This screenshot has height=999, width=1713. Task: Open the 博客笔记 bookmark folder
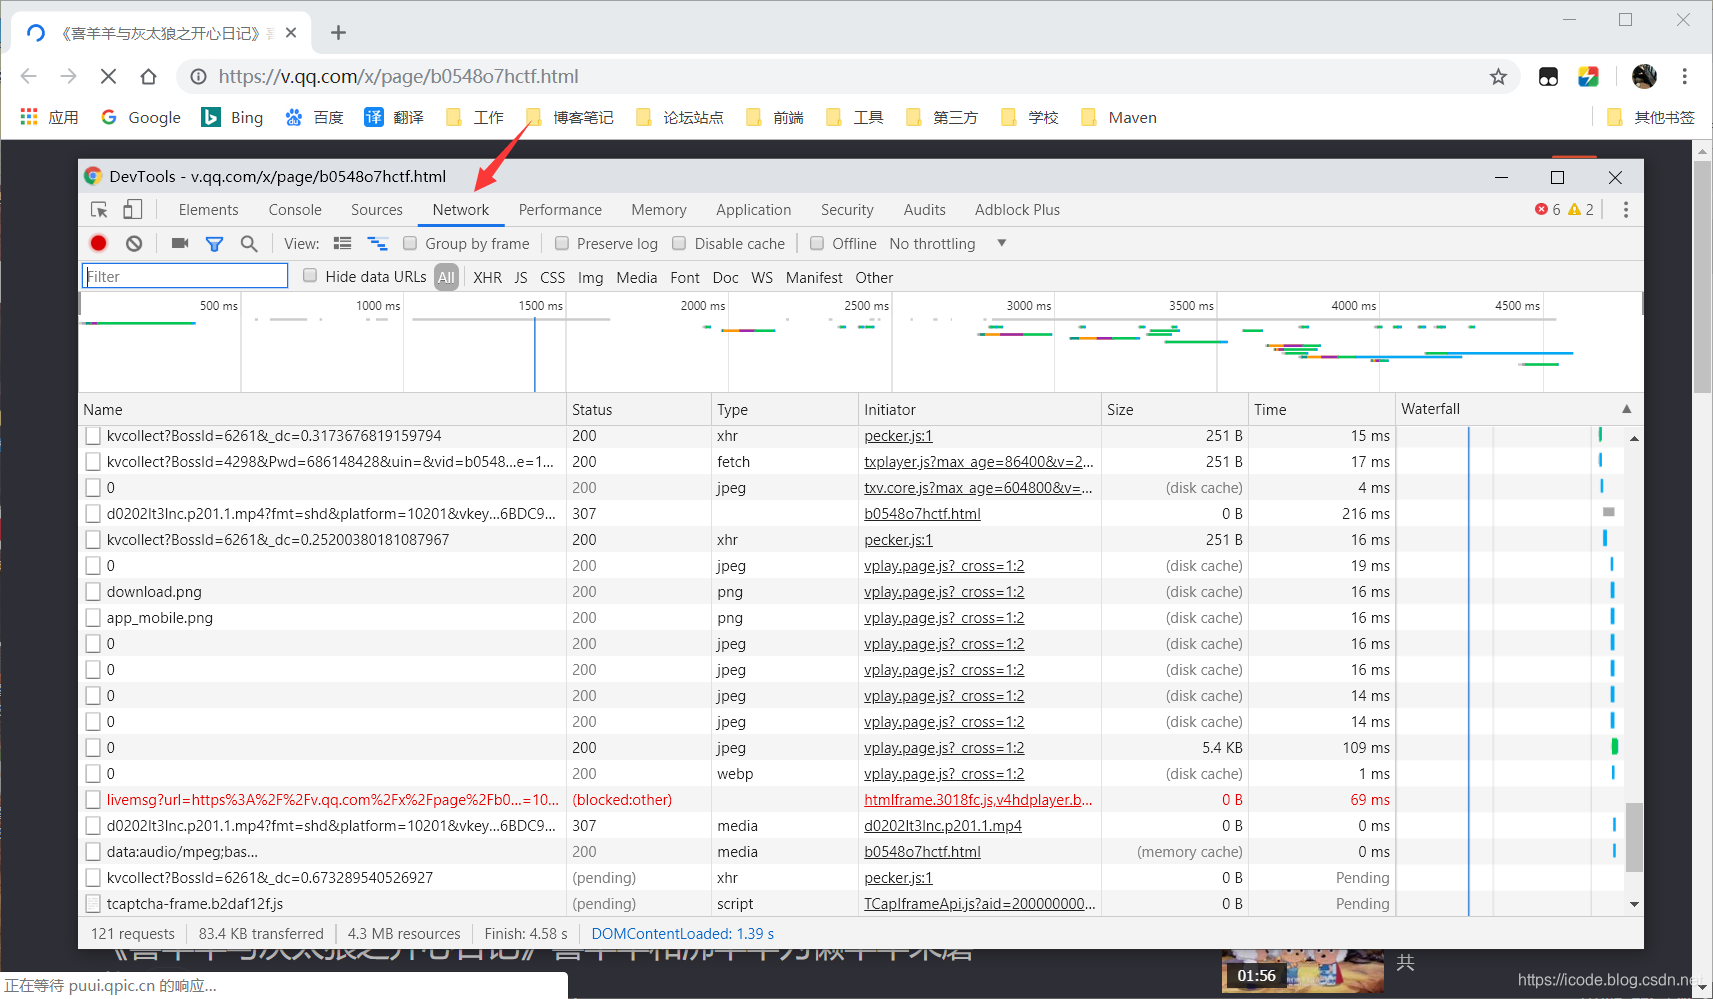(x=570, y=117)
